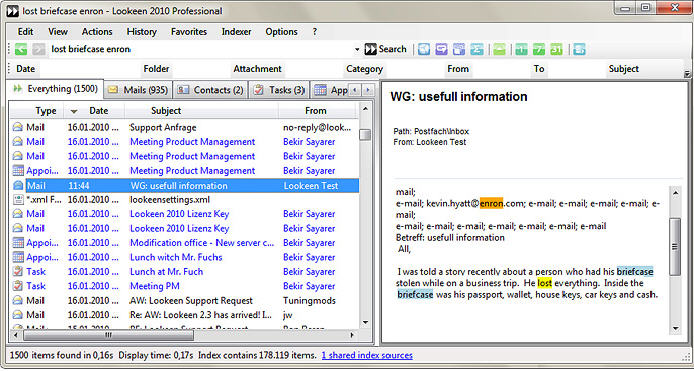Click the purple overlapping windows toolbar icon

click(x=459, y=49)
